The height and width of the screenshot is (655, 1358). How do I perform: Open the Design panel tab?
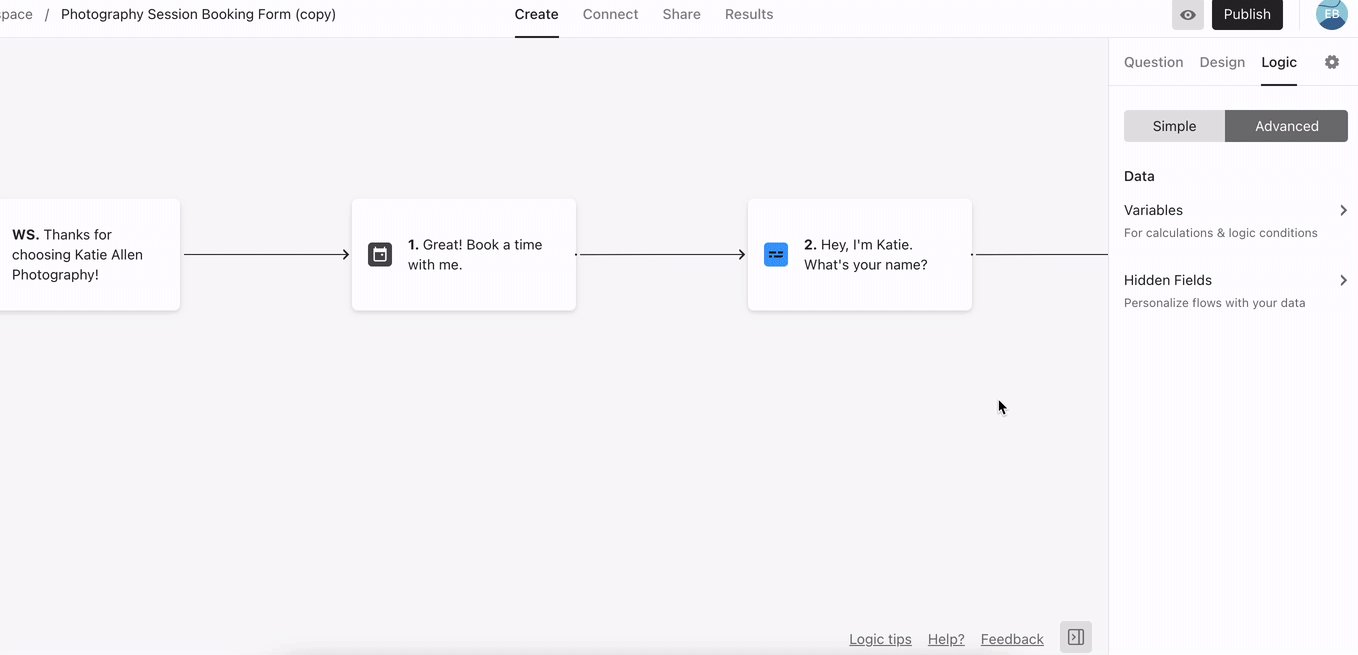(1222, 62)
